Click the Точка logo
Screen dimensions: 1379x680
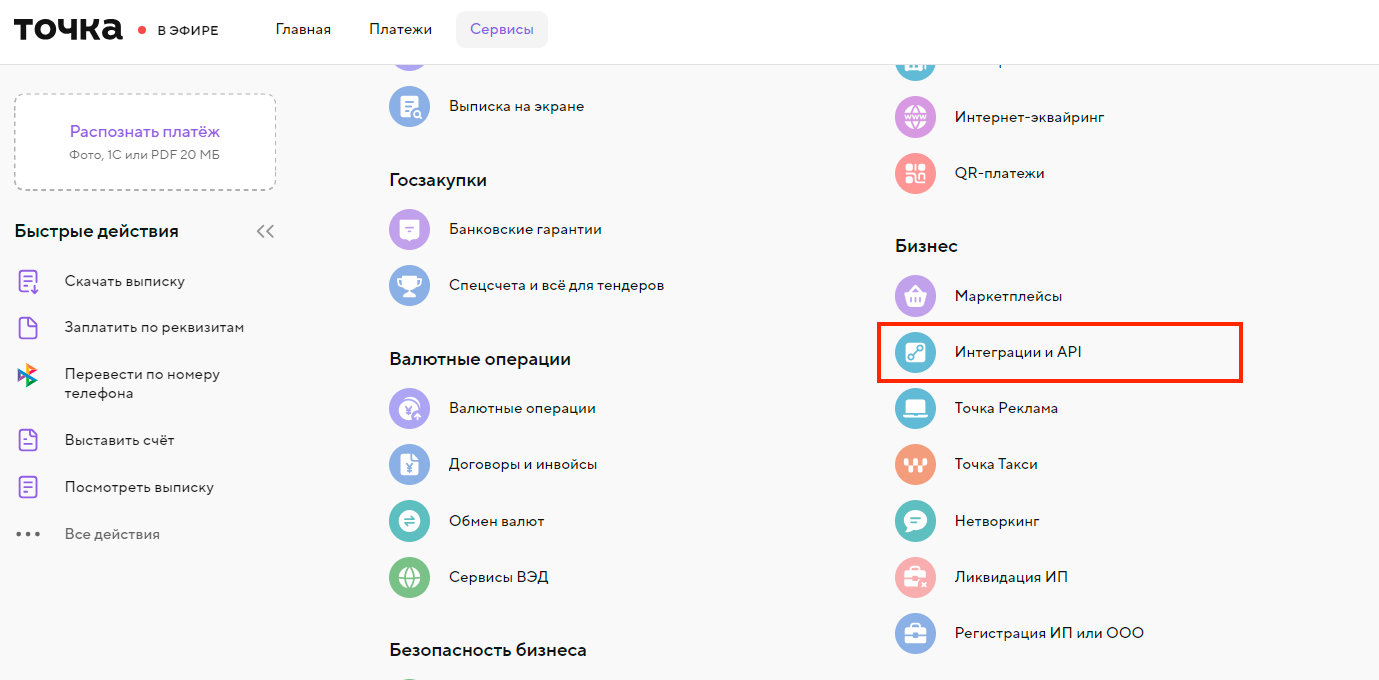pyautogui.click(x=68, y=29)
